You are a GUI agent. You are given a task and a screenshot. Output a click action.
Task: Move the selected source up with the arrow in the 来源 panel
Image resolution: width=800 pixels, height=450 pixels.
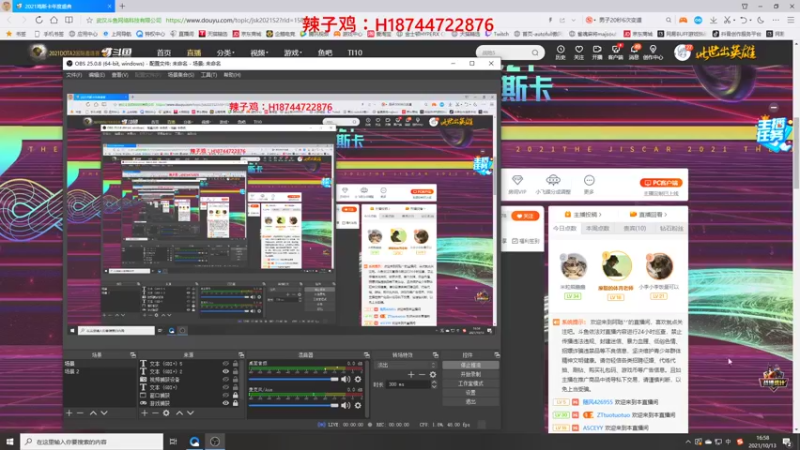(179, 413)
